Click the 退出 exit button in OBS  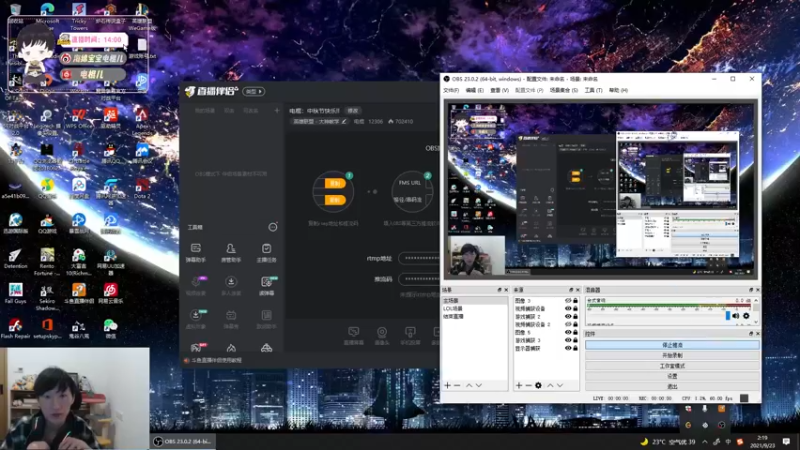pos(672,386)
